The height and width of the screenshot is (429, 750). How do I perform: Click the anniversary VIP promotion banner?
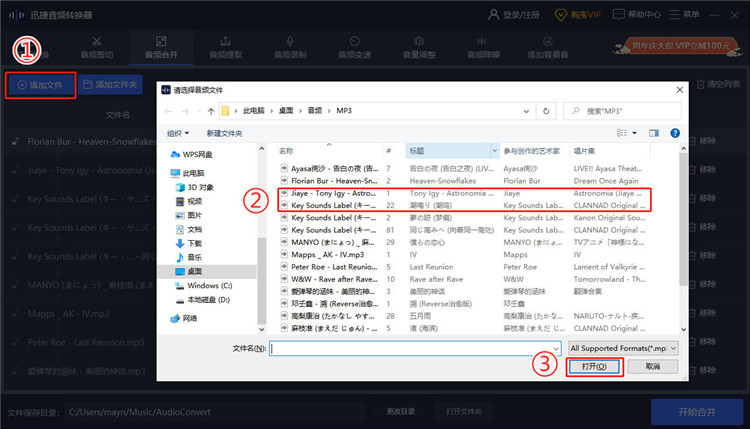(x=677, y=46)
